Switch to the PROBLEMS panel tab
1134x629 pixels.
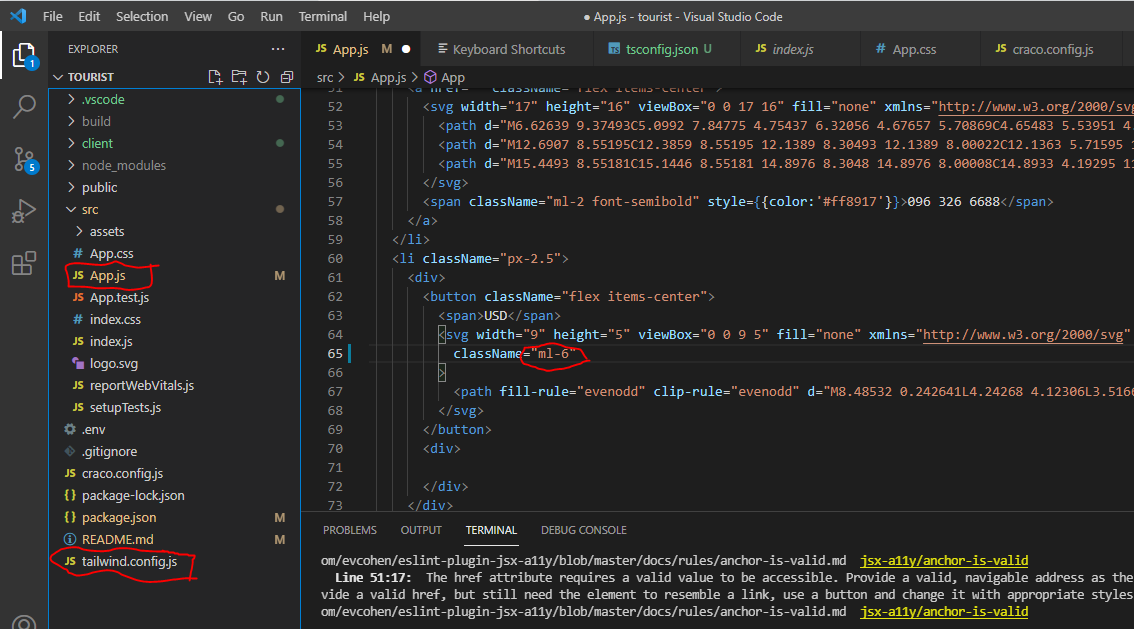350,530
